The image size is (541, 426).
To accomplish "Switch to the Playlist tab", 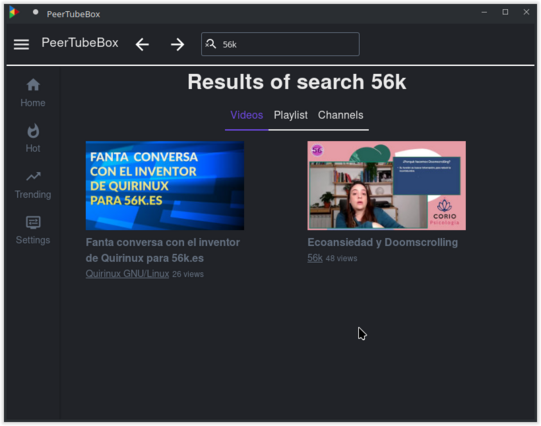I will point(291,115).
